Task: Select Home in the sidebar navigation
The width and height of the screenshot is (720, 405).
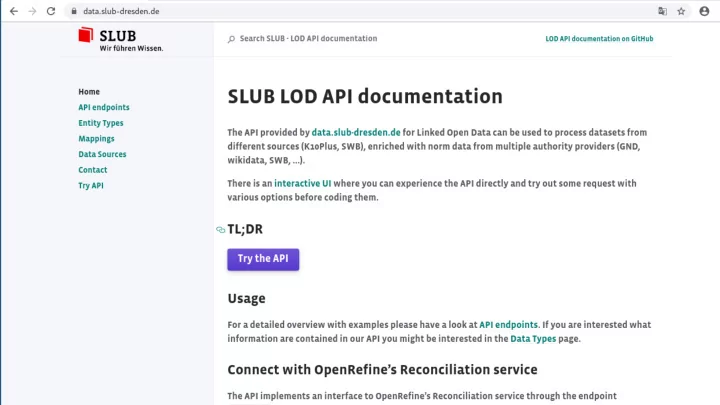Action: pyautogui.click(x=89, y=91)
